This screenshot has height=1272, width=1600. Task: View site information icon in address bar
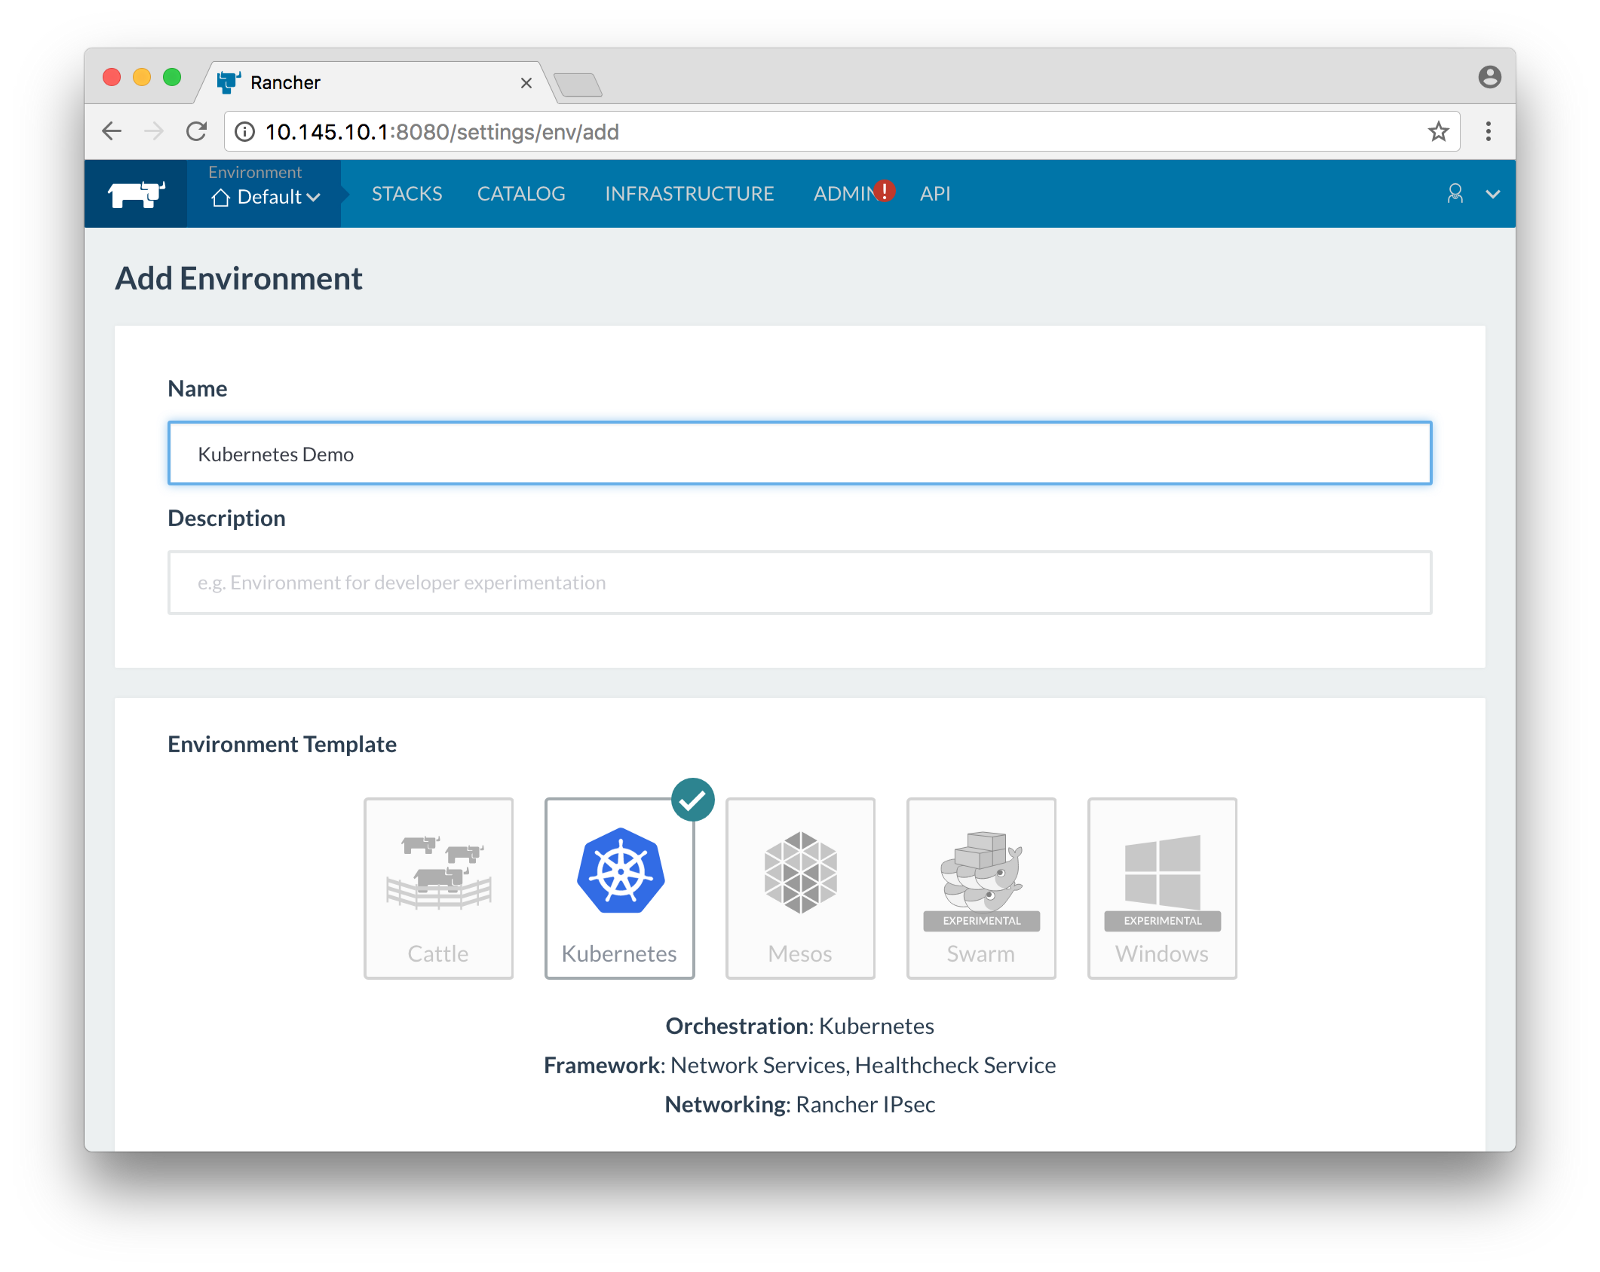tap(245, 132)
